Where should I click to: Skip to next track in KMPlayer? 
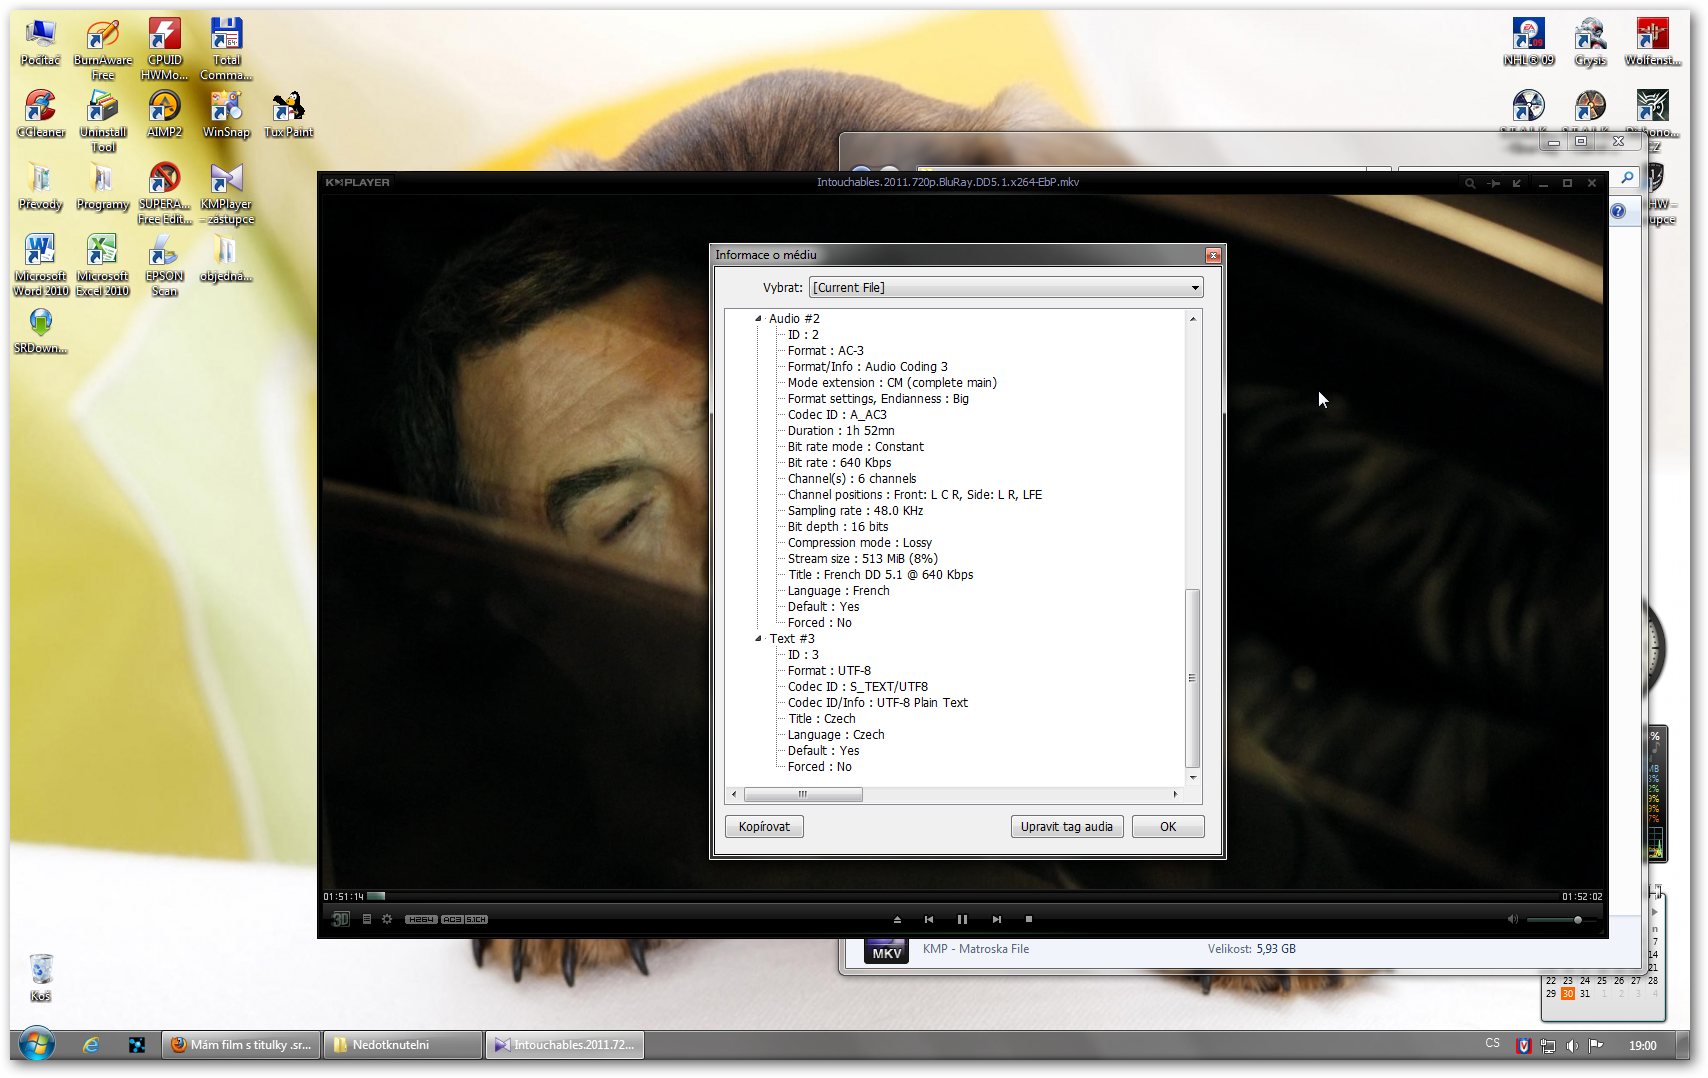point(996,919)
